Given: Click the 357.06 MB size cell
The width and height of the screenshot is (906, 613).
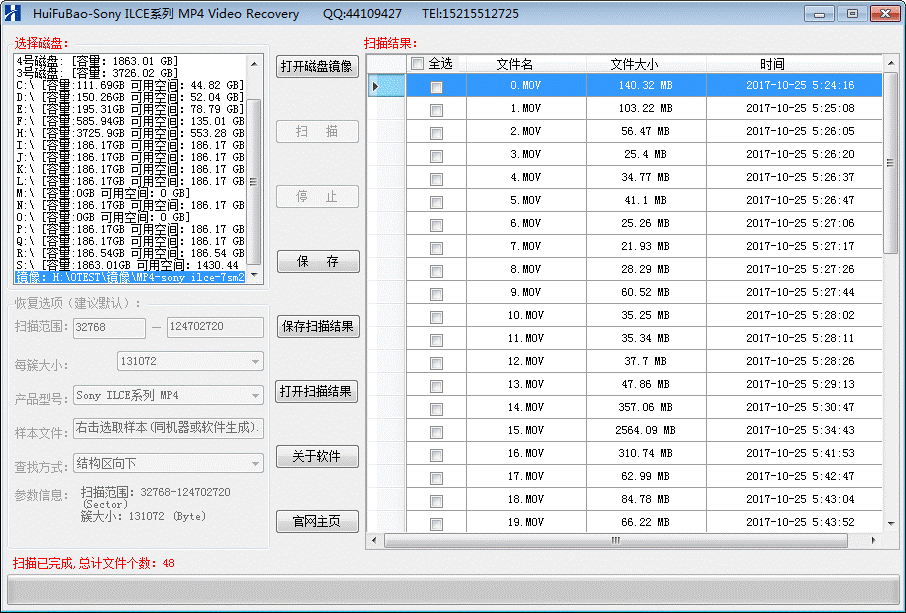Looking at the screenshot, I should [646, 407].
